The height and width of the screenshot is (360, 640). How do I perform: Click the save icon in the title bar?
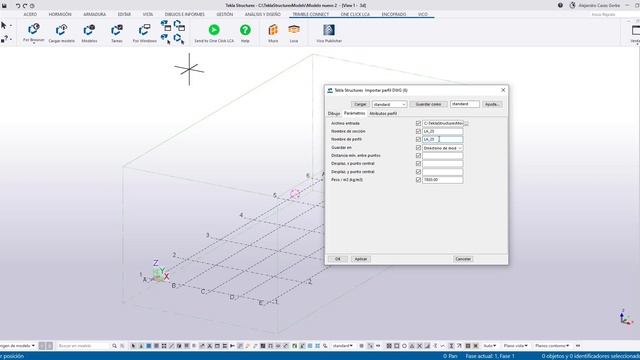pos(4,6)
